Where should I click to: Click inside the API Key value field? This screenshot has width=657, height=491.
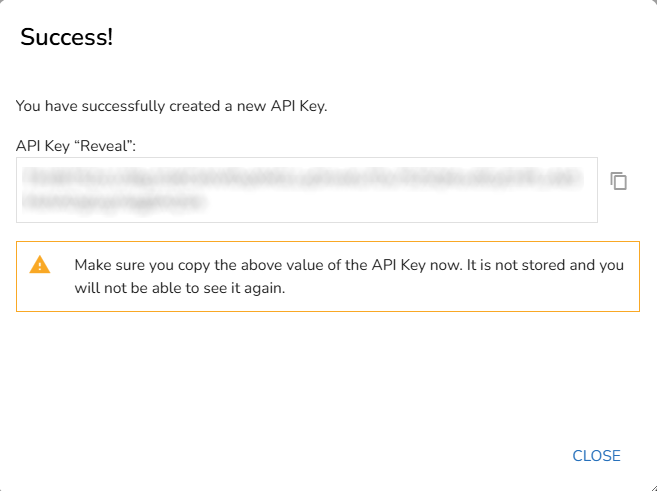pos(306,189)
